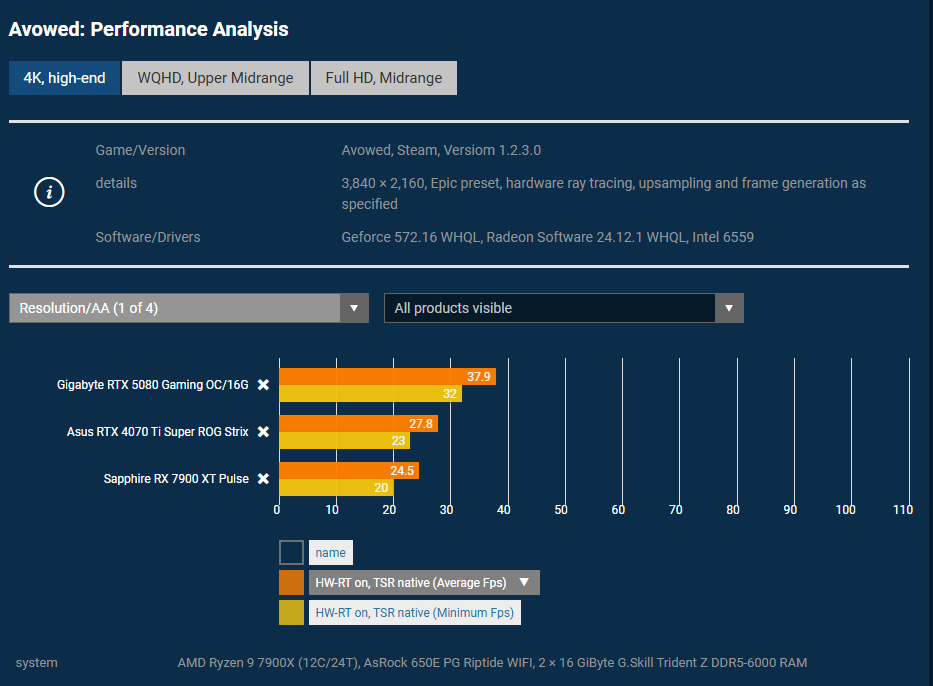
Task: Click the 20 minimum fps bar
Action: [336, 487]
